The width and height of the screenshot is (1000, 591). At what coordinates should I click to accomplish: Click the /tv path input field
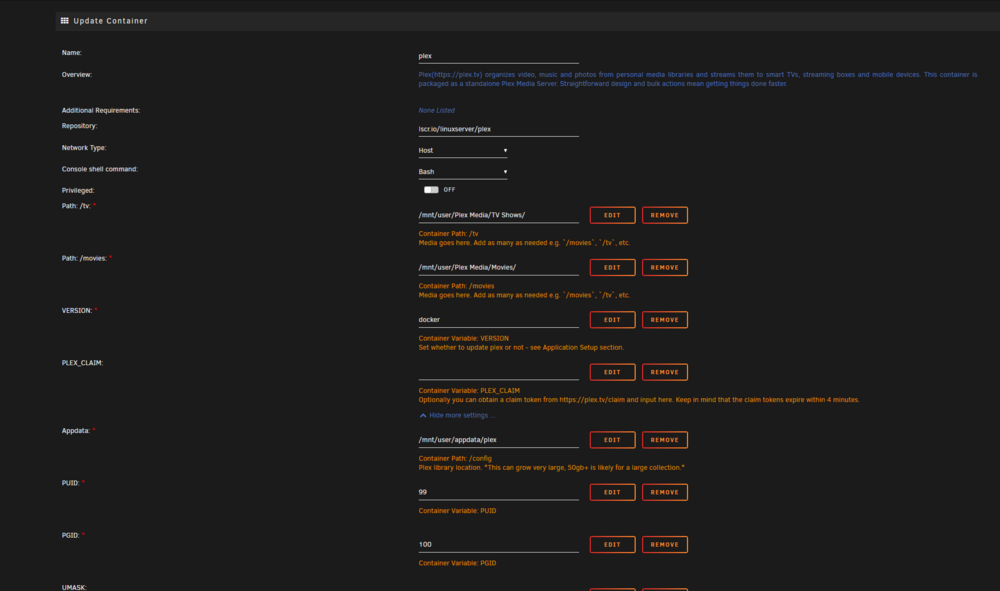(498, 215)
